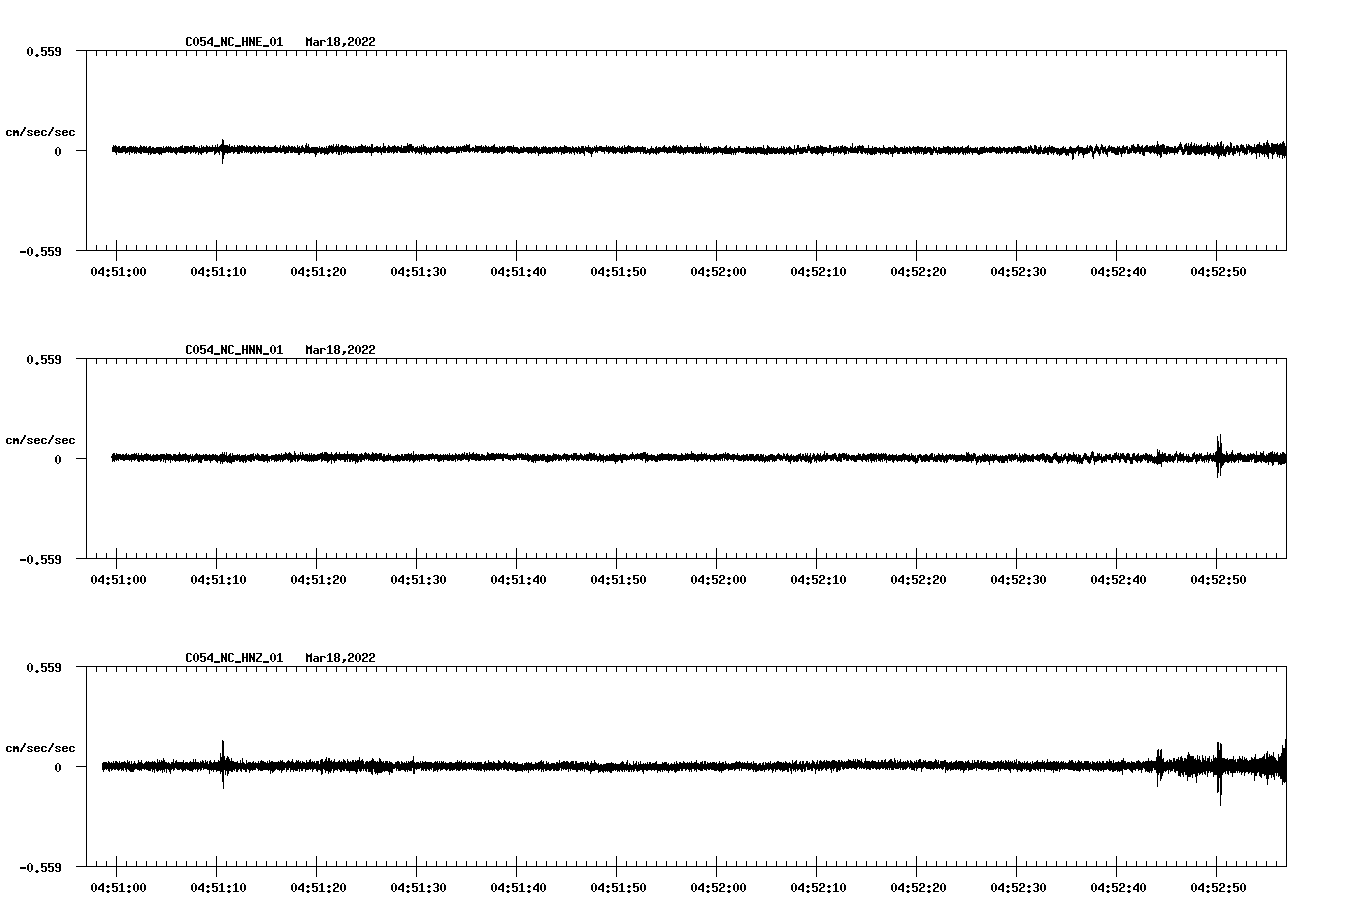Click the cm/sec/sec unit label of the HNE plot
This screenshot has height=924, width=1358.
point(41,132)
